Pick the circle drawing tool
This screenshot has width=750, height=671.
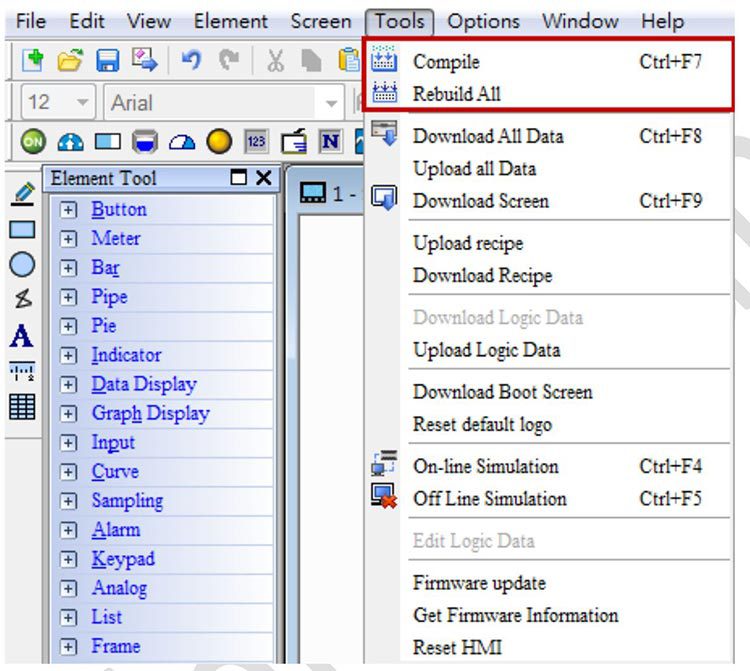point(22,264)
